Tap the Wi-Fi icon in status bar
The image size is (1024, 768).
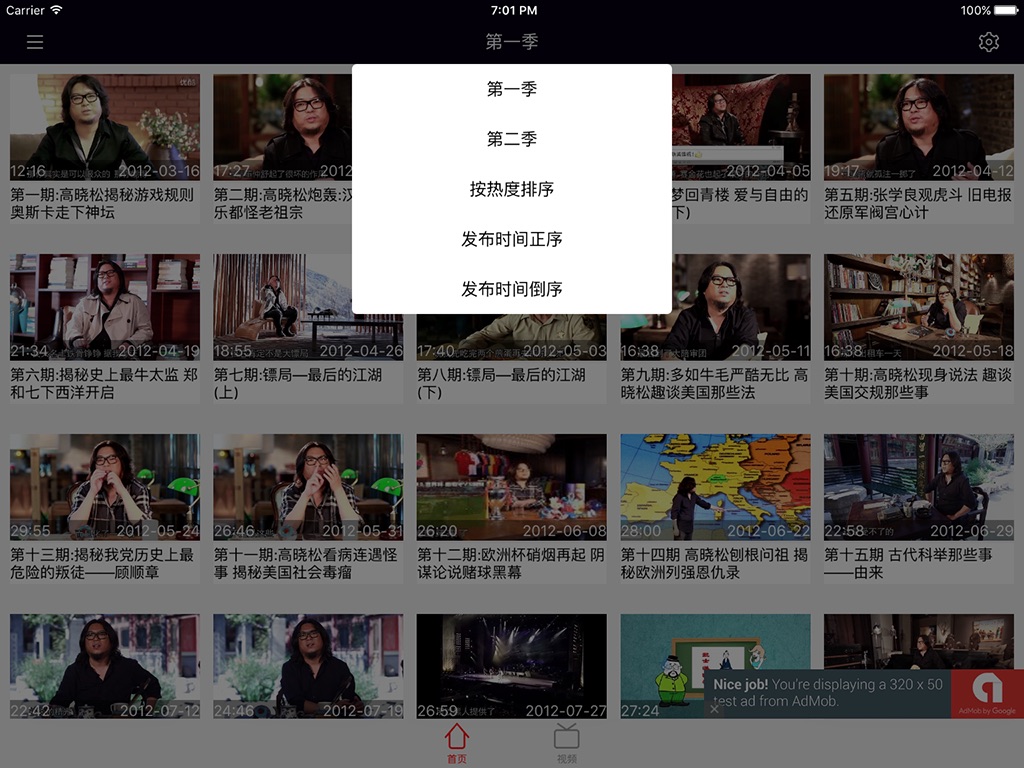pos(56,10)
